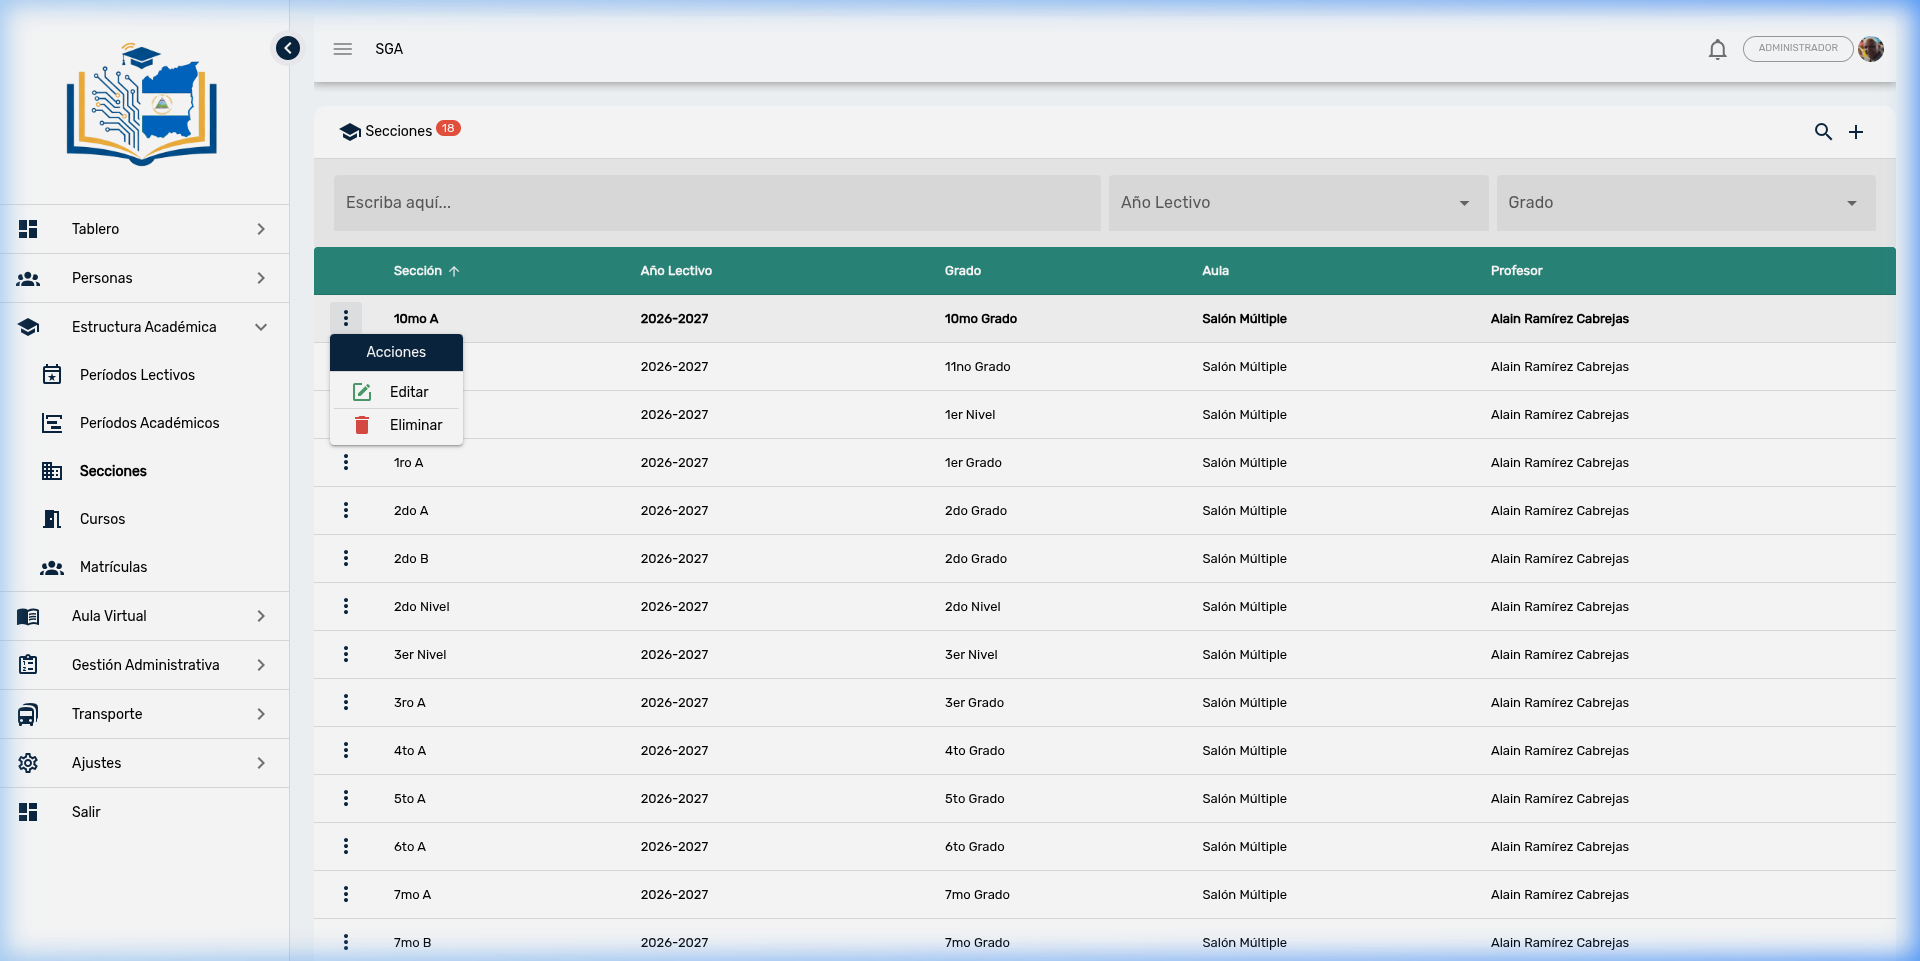The width and height of the screenshot is (1920, 961).
Task: Log out using Salir
Action: (86, 812)
